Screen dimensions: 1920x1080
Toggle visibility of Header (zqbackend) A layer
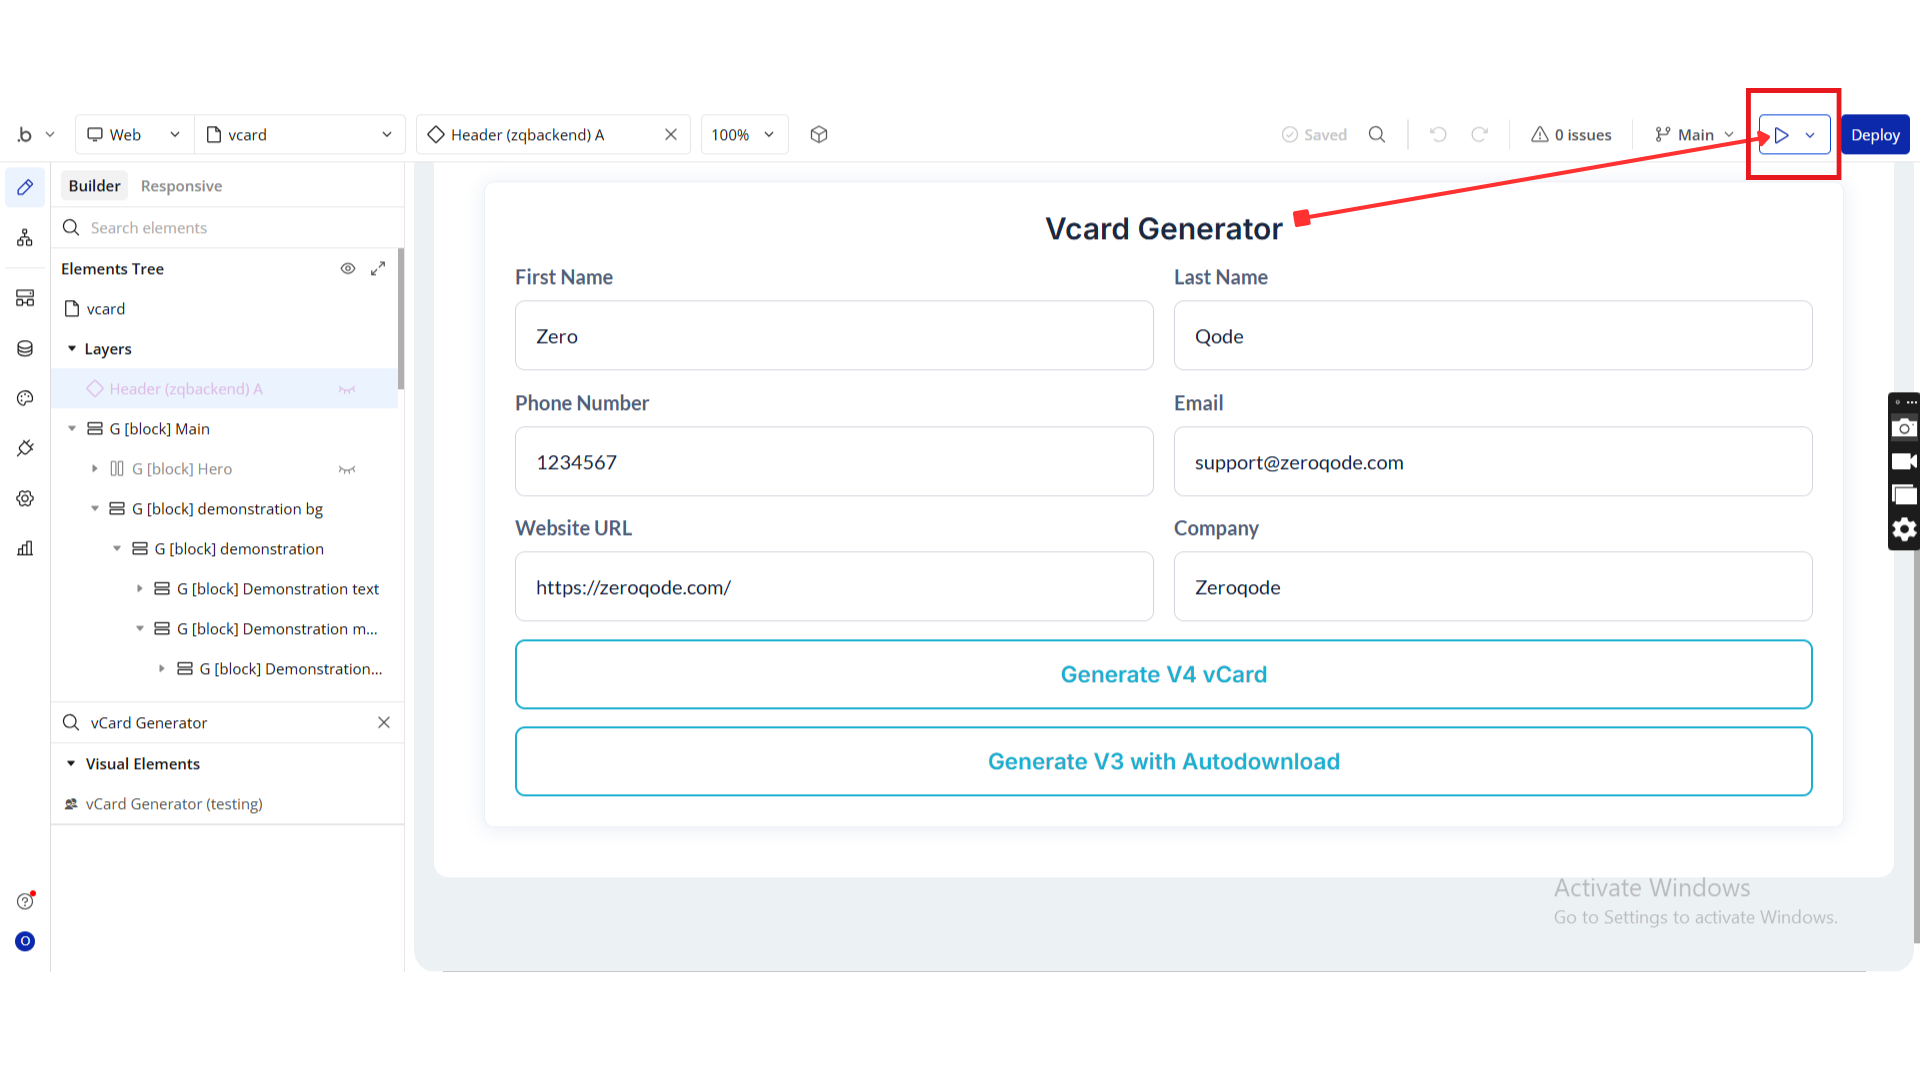(347, 389)
